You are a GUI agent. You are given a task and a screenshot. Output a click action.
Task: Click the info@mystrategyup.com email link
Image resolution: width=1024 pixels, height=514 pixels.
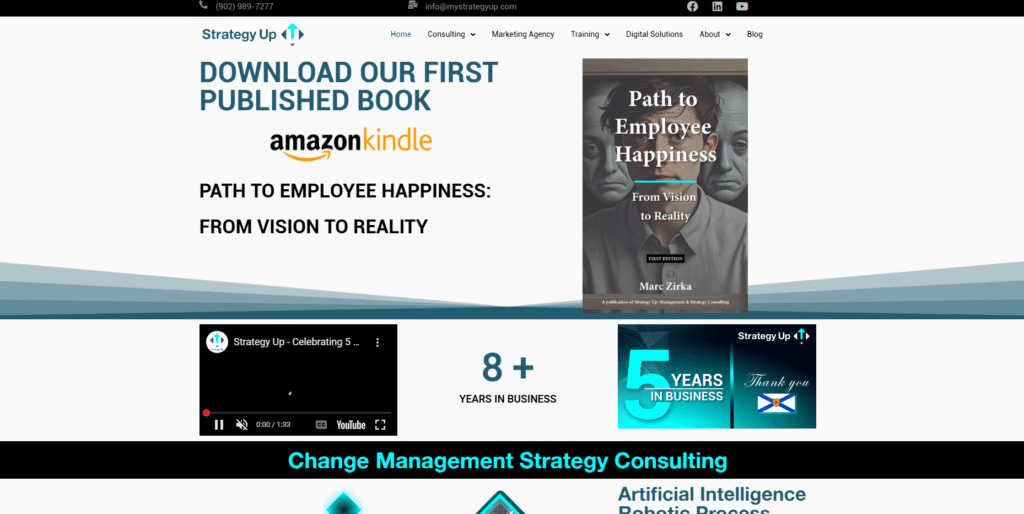click(x=470, y=6)
